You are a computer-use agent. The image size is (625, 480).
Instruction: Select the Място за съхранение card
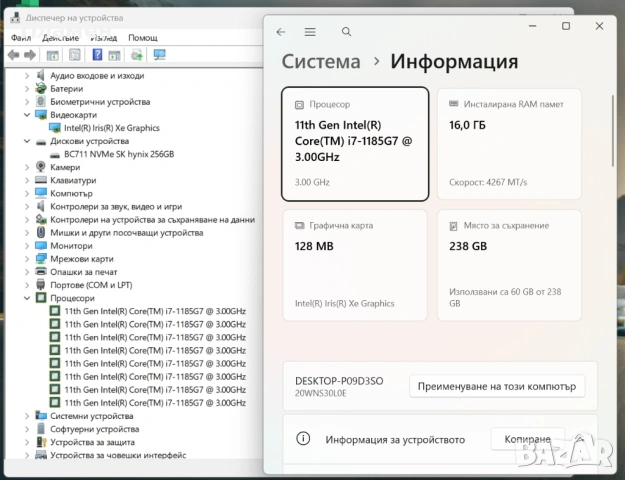pos(509,265)
